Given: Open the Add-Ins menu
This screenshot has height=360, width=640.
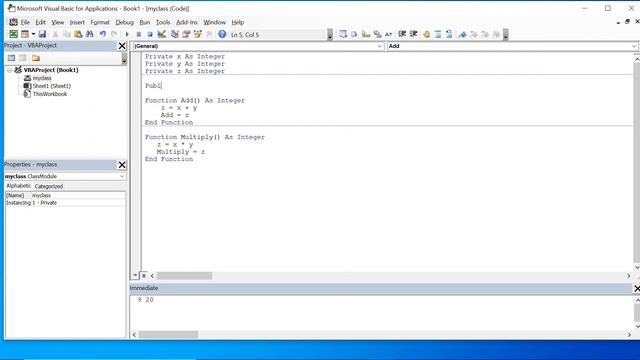Looking at the screenshot, I should (187, 22).
